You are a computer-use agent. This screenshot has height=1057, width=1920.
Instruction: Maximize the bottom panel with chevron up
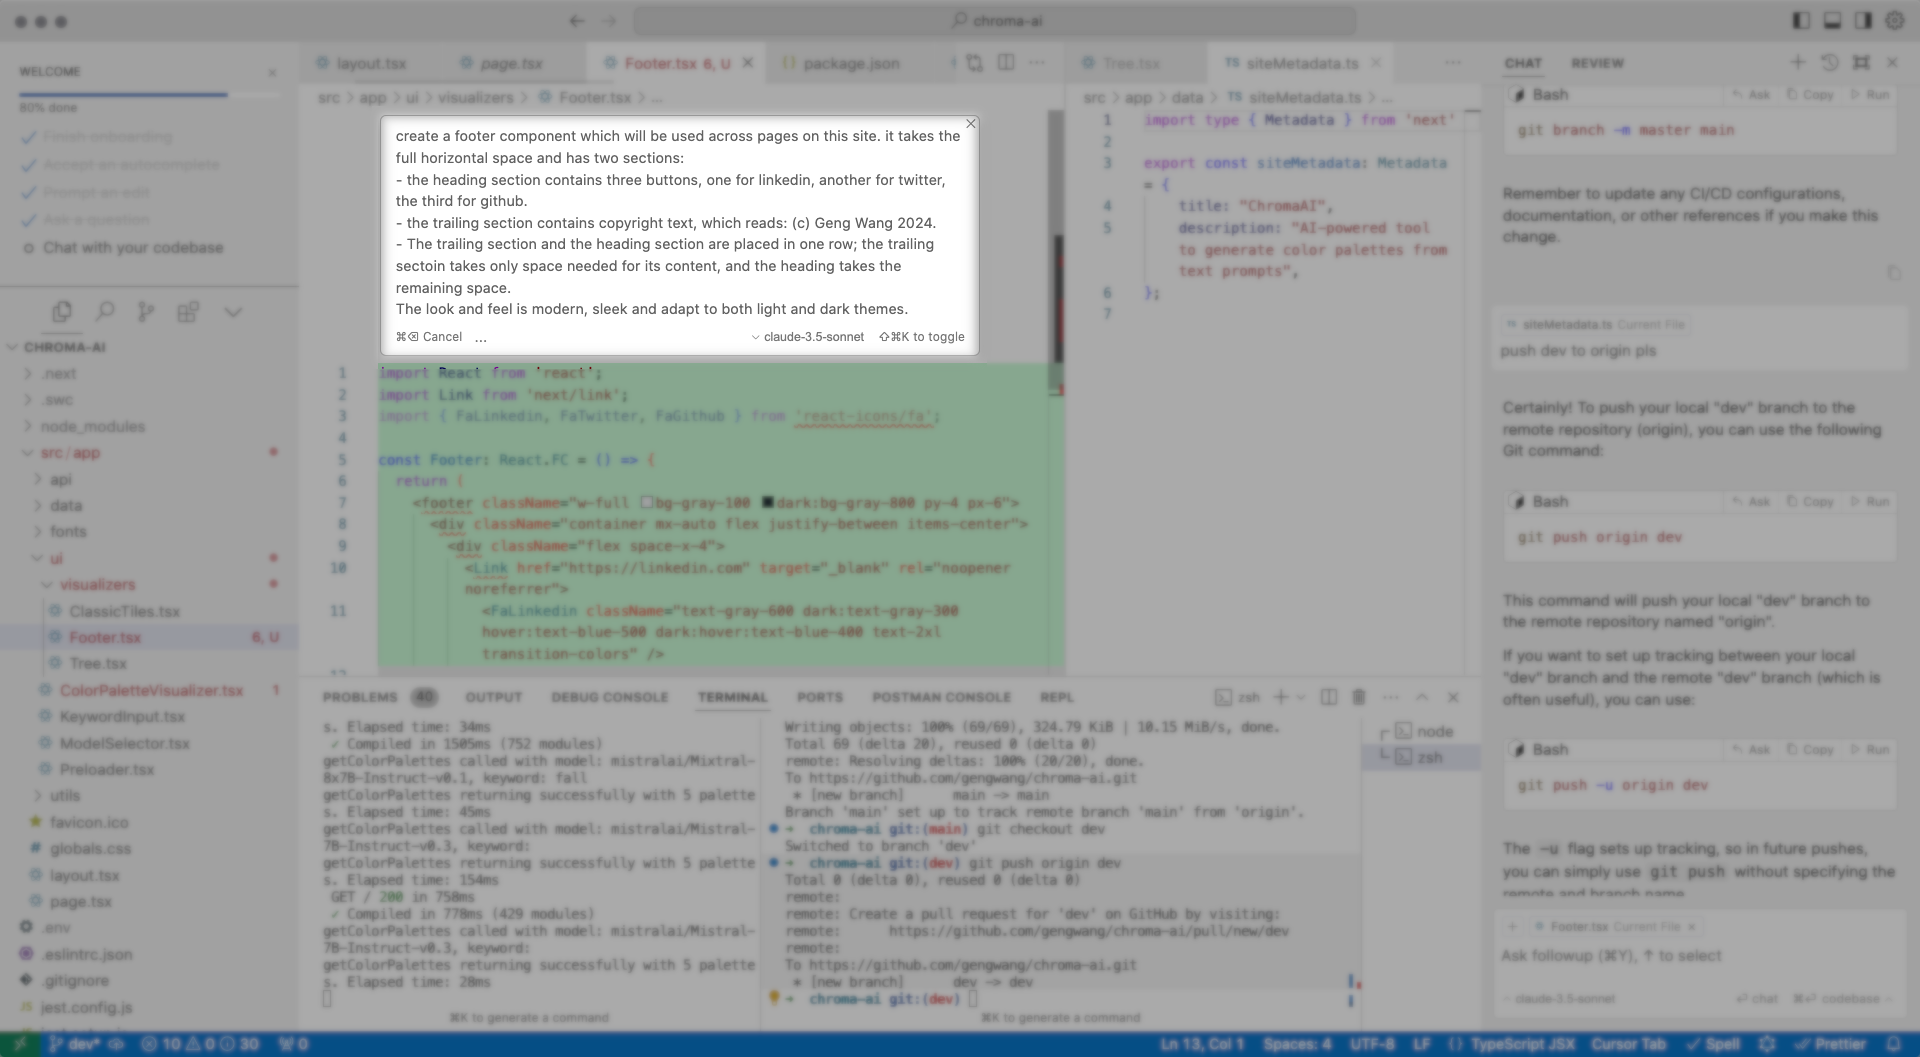click(1422, 697)
